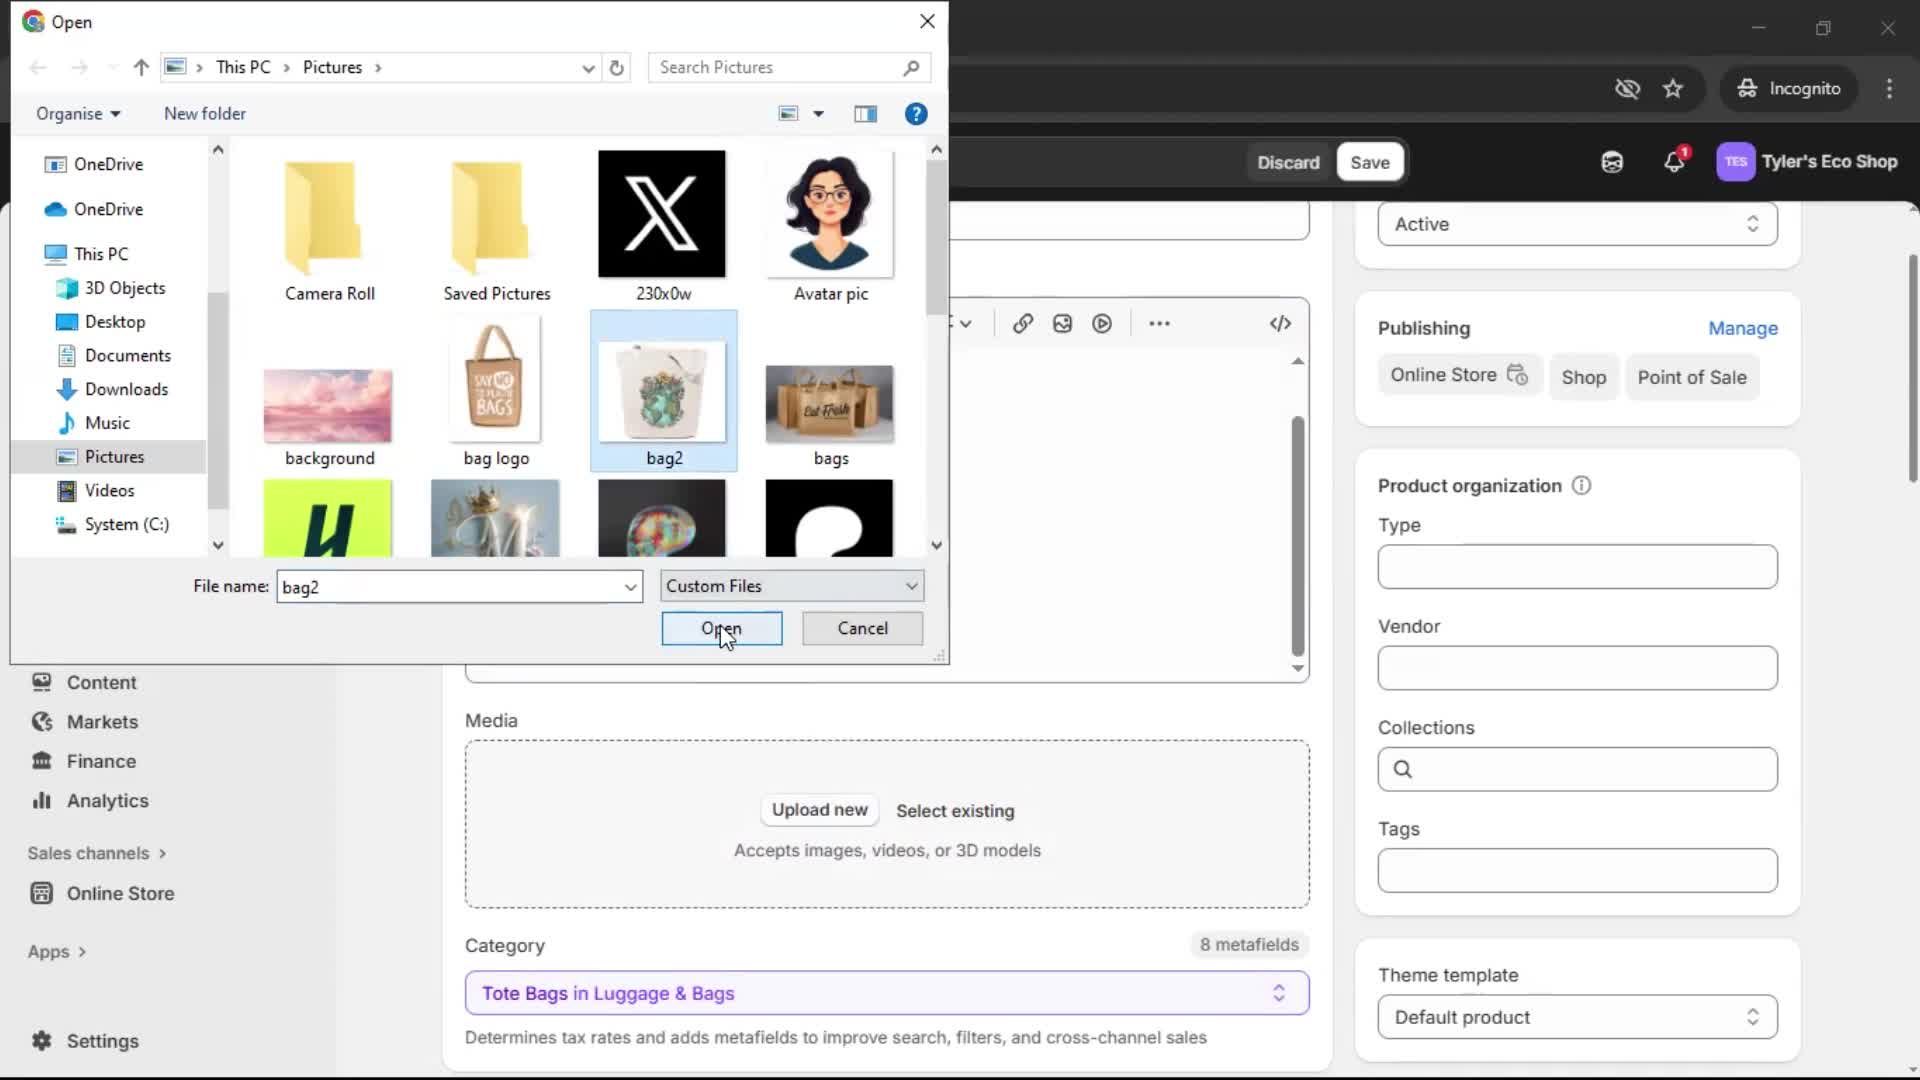
Task: Select Markets in the sidebar
Action: tap(101, 721)
